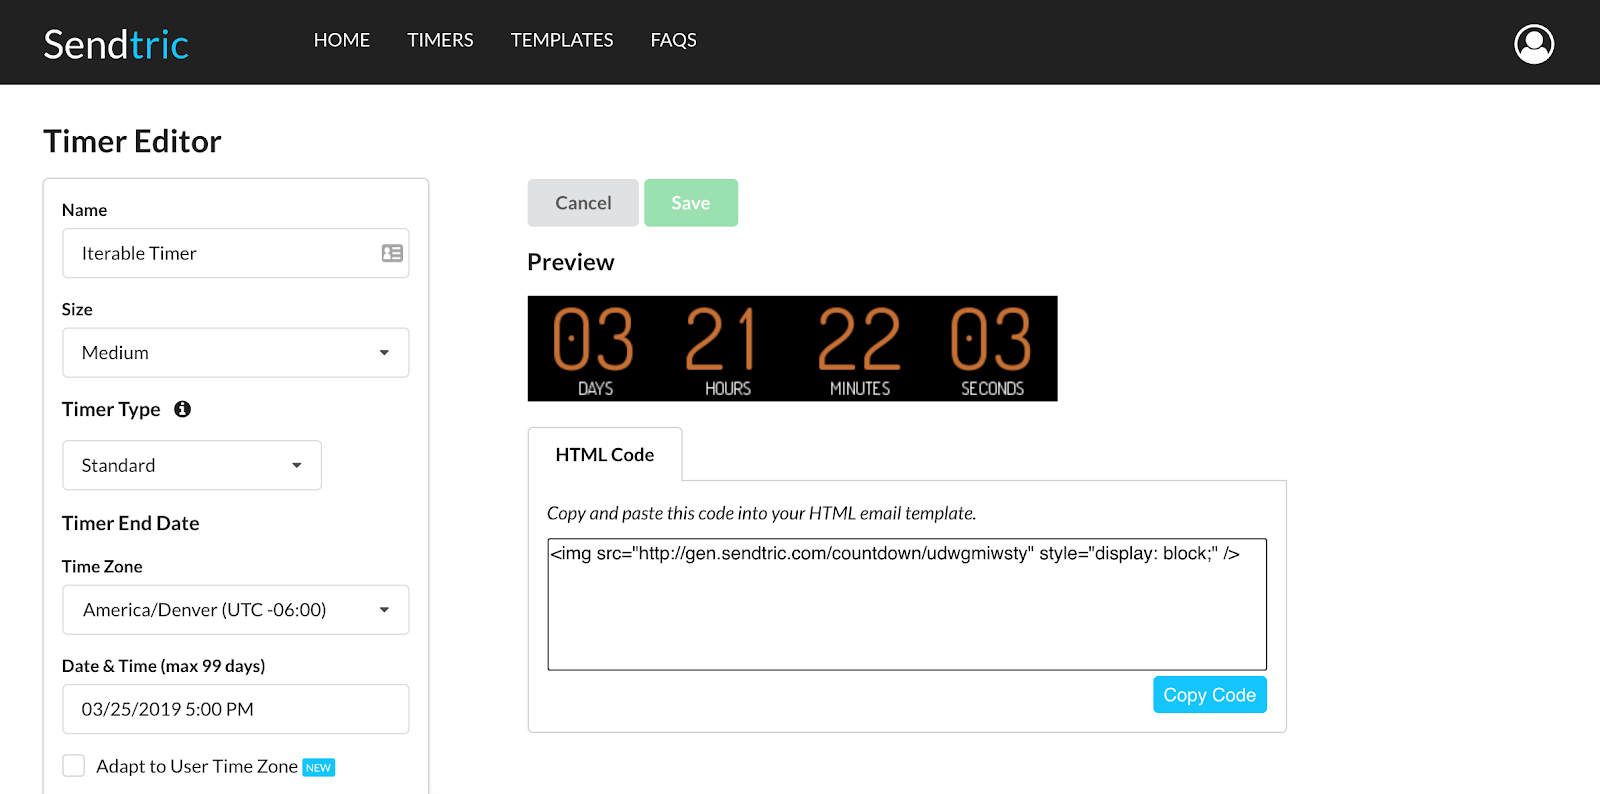Open the TEMPLATES navigation item

coord(562,40)
